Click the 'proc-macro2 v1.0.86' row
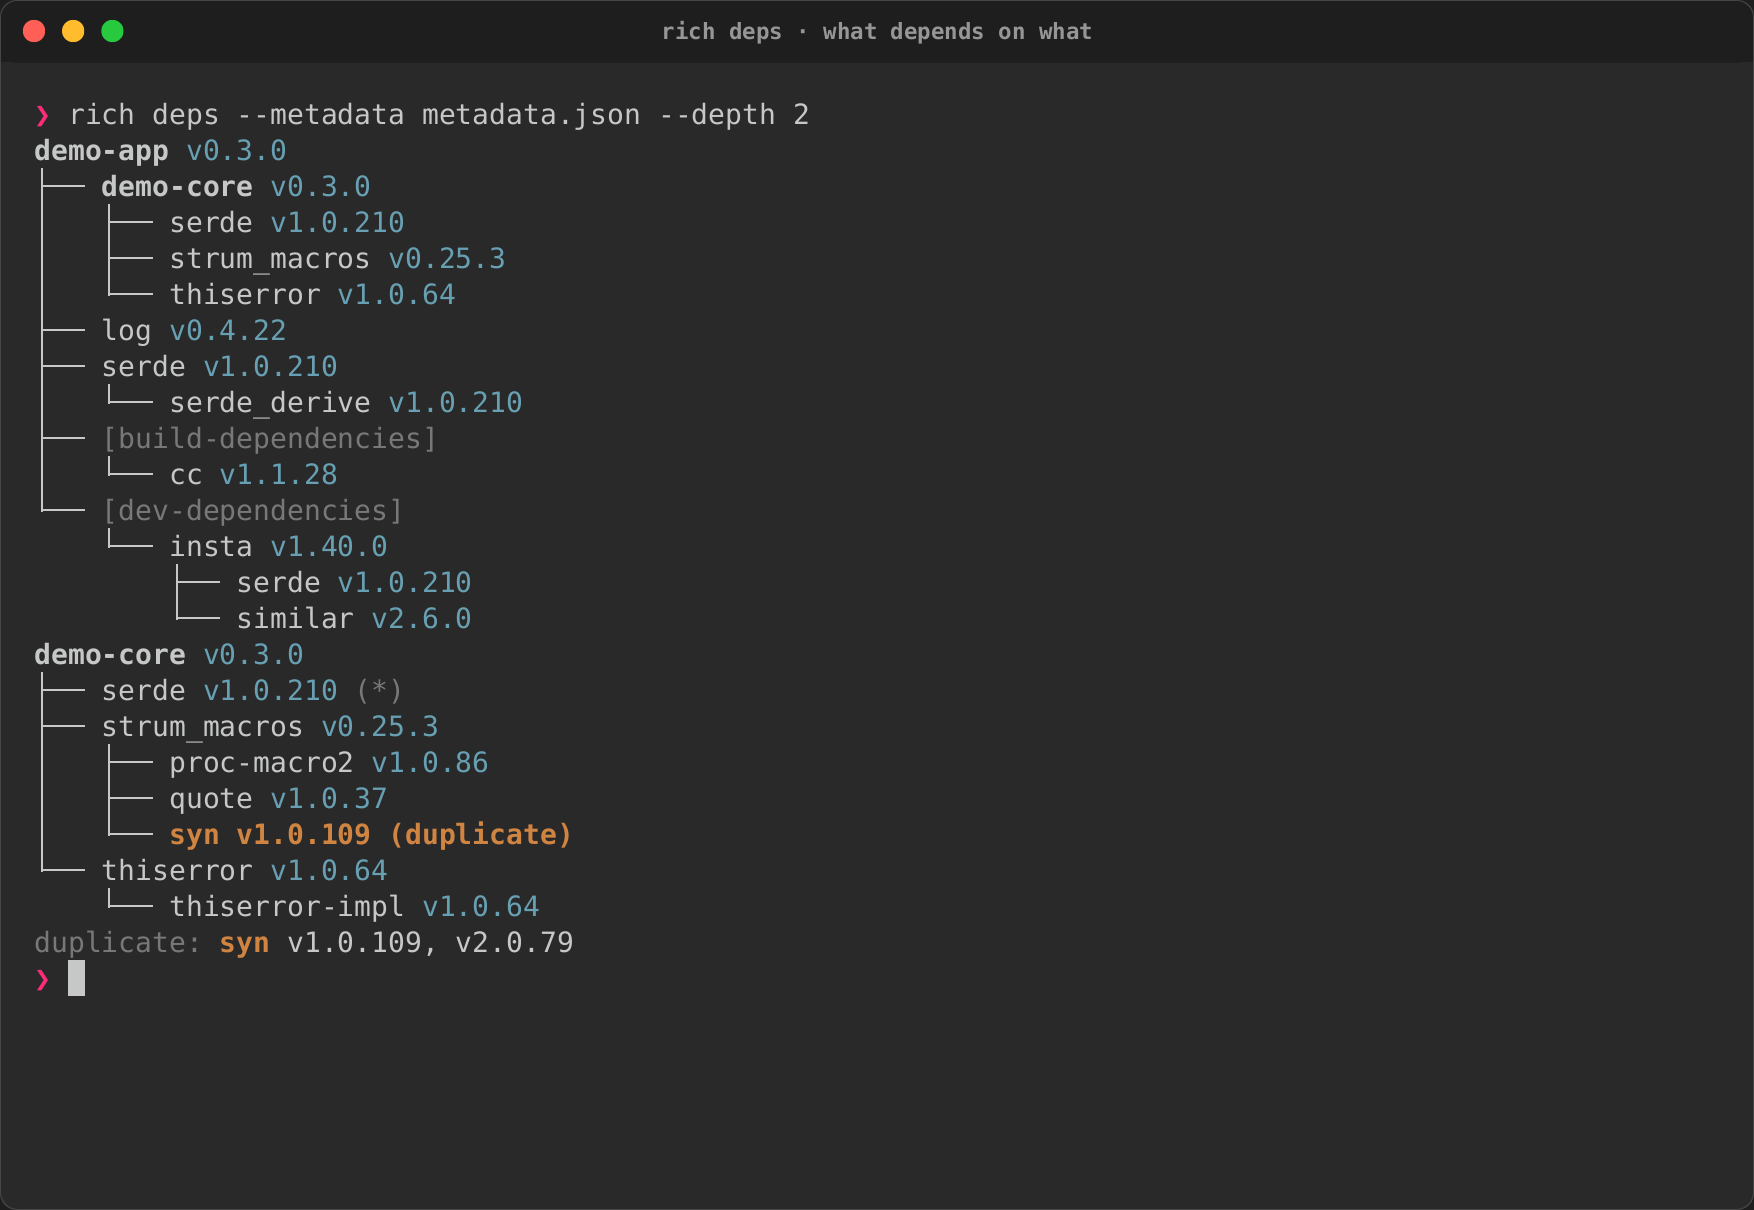This screenshot has height=1210, width=1754. point(329,763)
